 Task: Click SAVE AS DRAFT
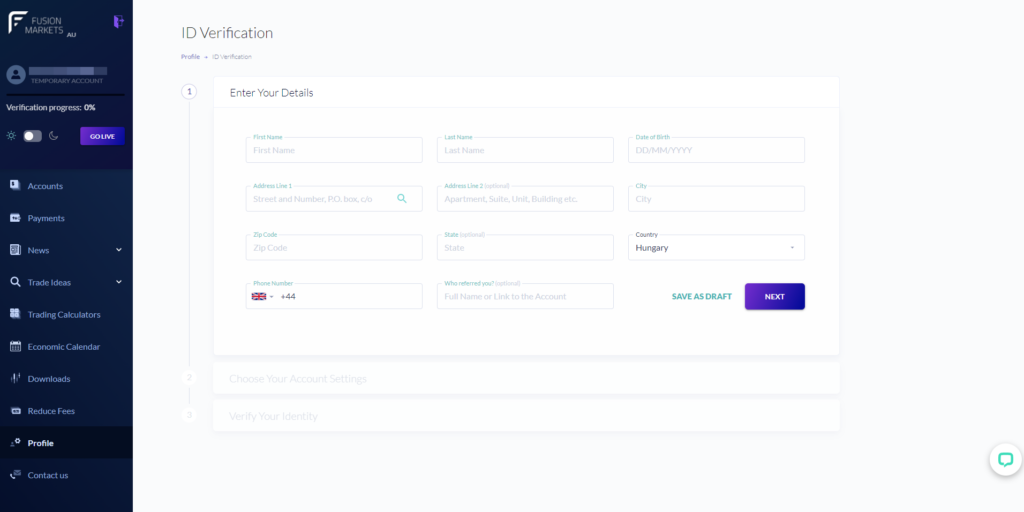coord(701,297)
